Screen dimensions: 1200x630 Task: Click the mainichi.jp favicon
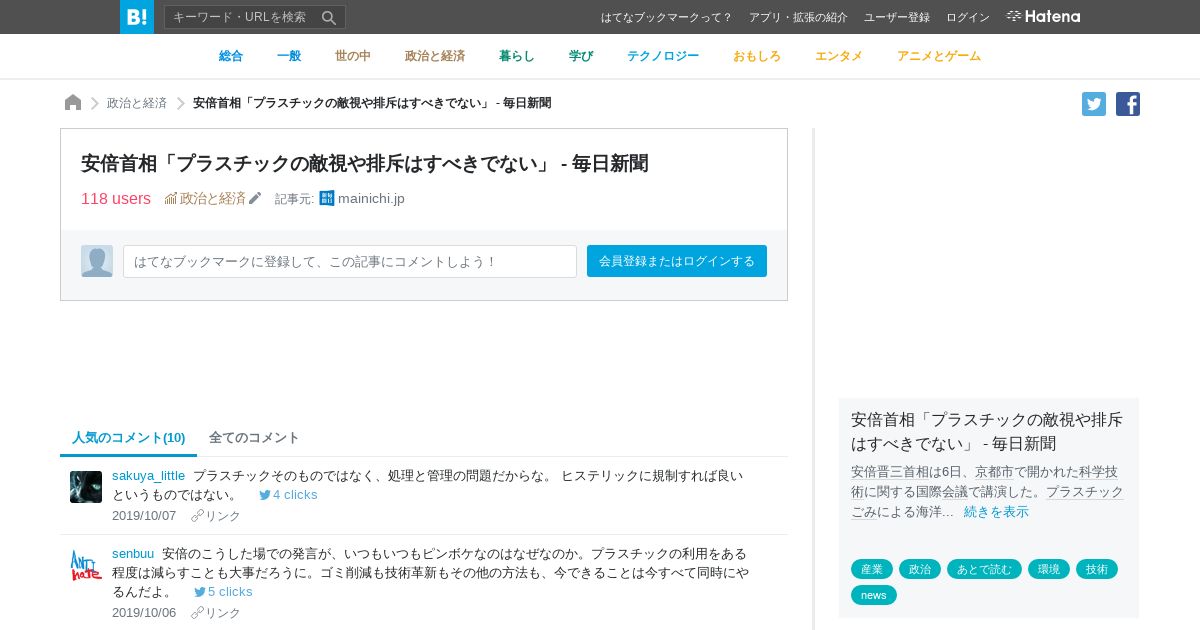click(x=327, y=198)
